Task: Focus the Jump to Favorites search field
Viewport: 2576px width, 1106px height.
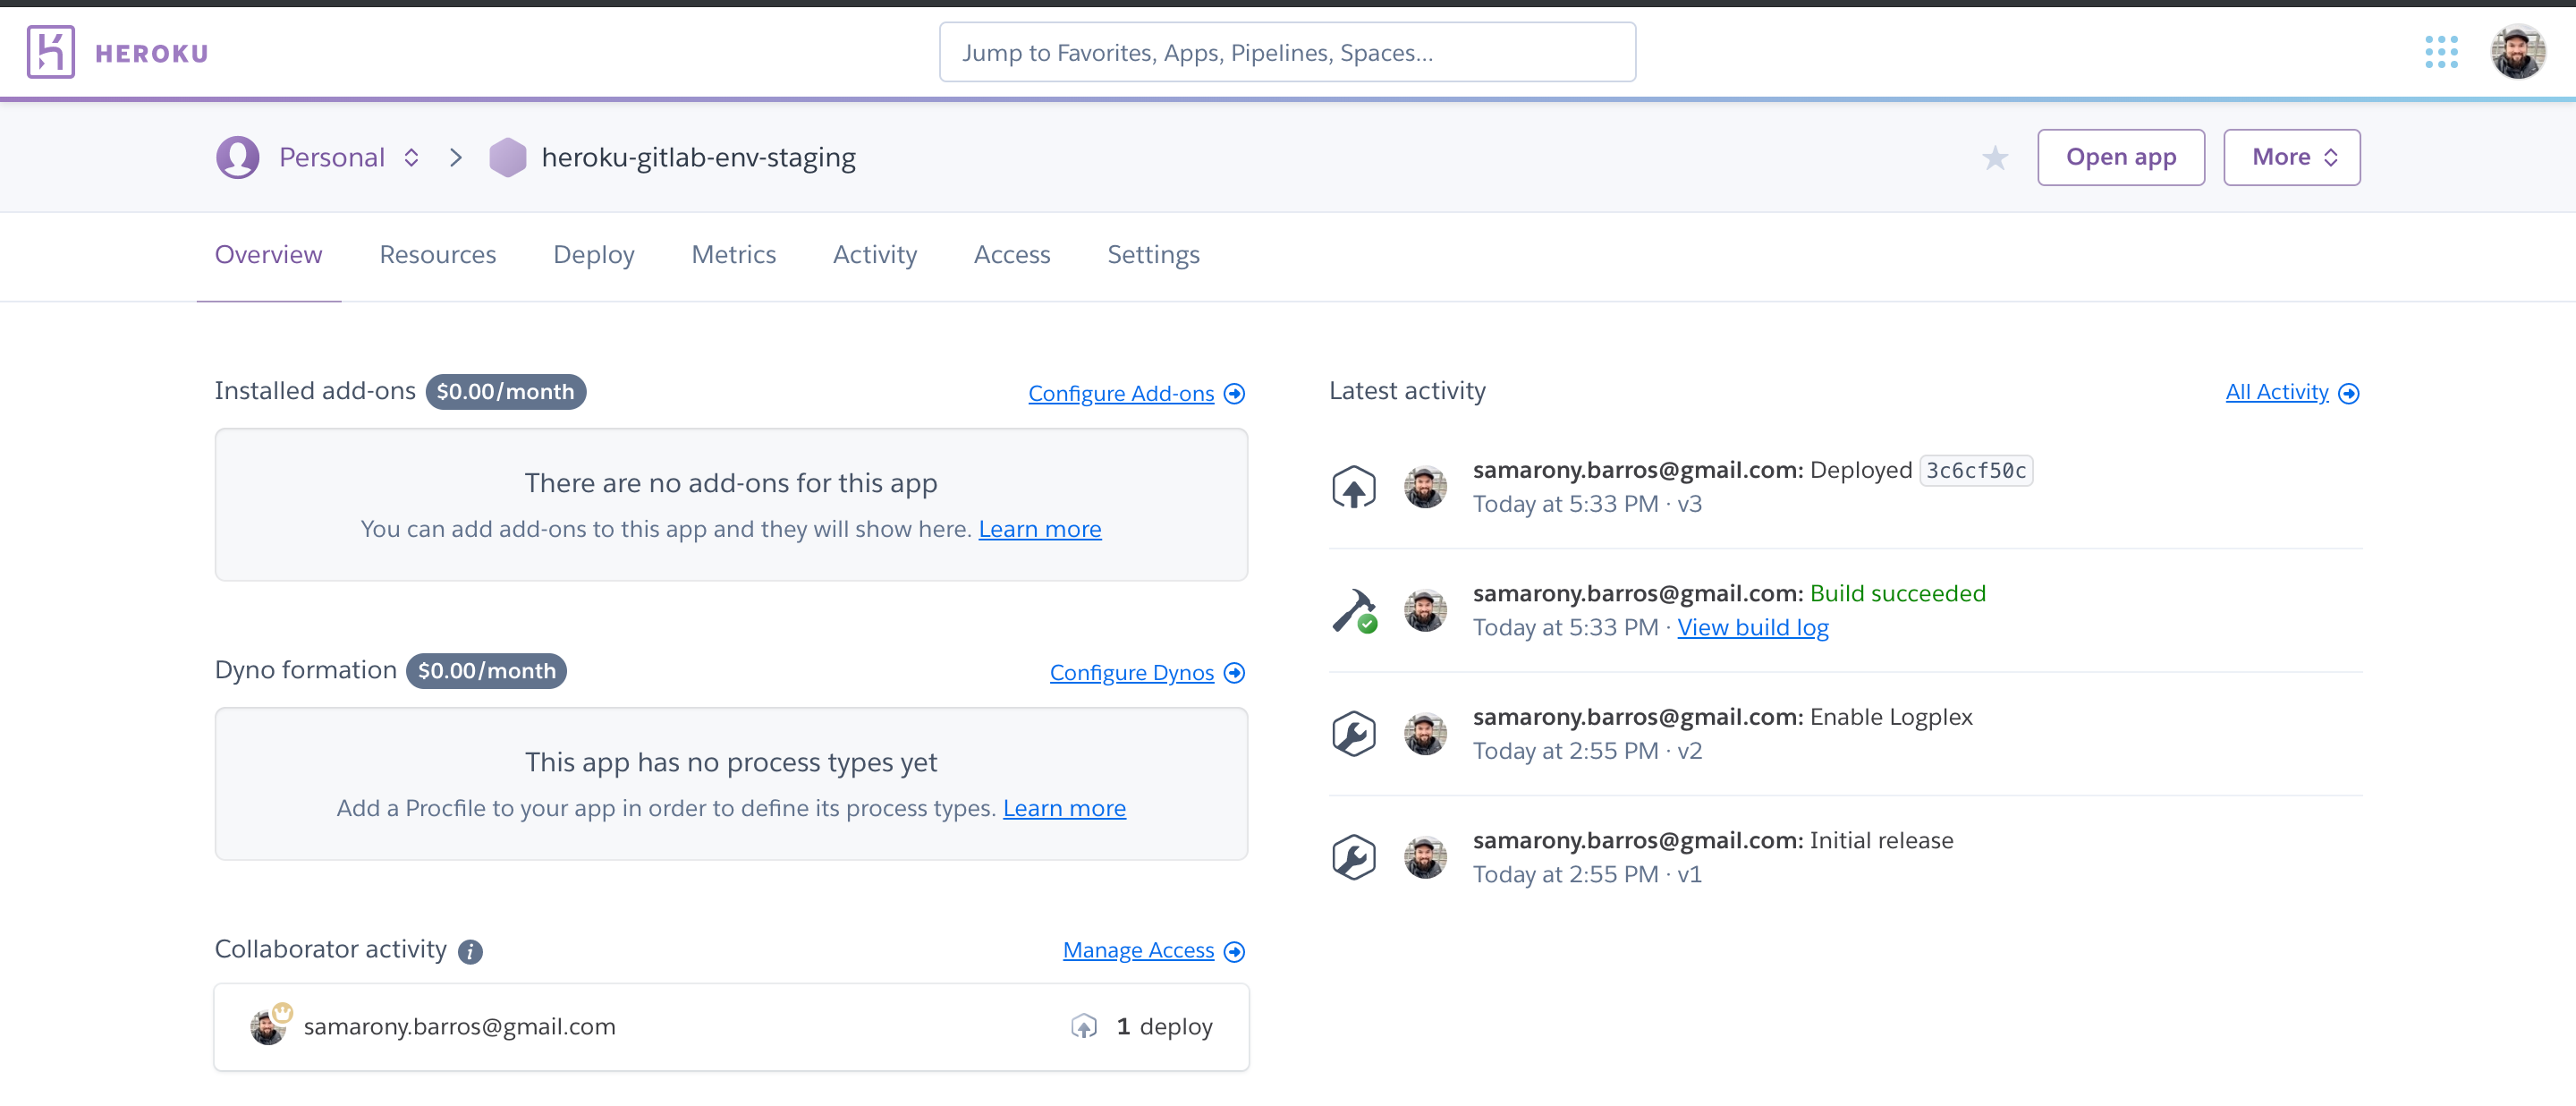Action: tap(1286, 53)
